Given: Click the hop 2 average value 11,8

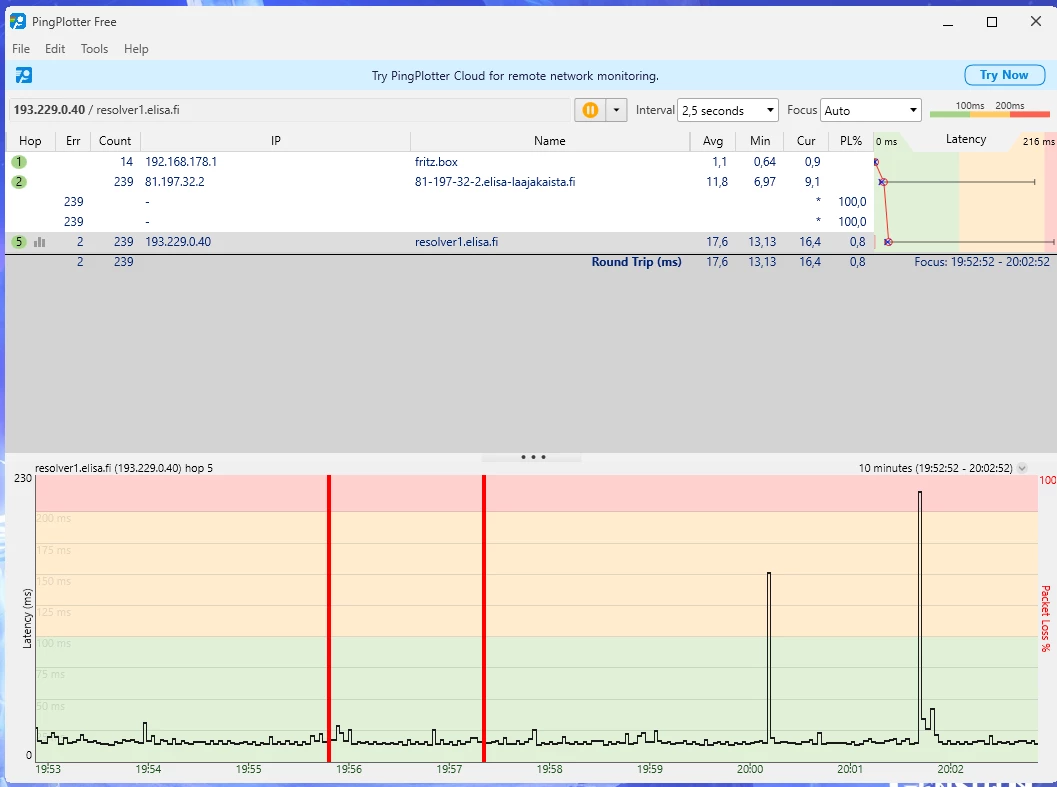Looking at the screenshot, I should click(717, 181).
